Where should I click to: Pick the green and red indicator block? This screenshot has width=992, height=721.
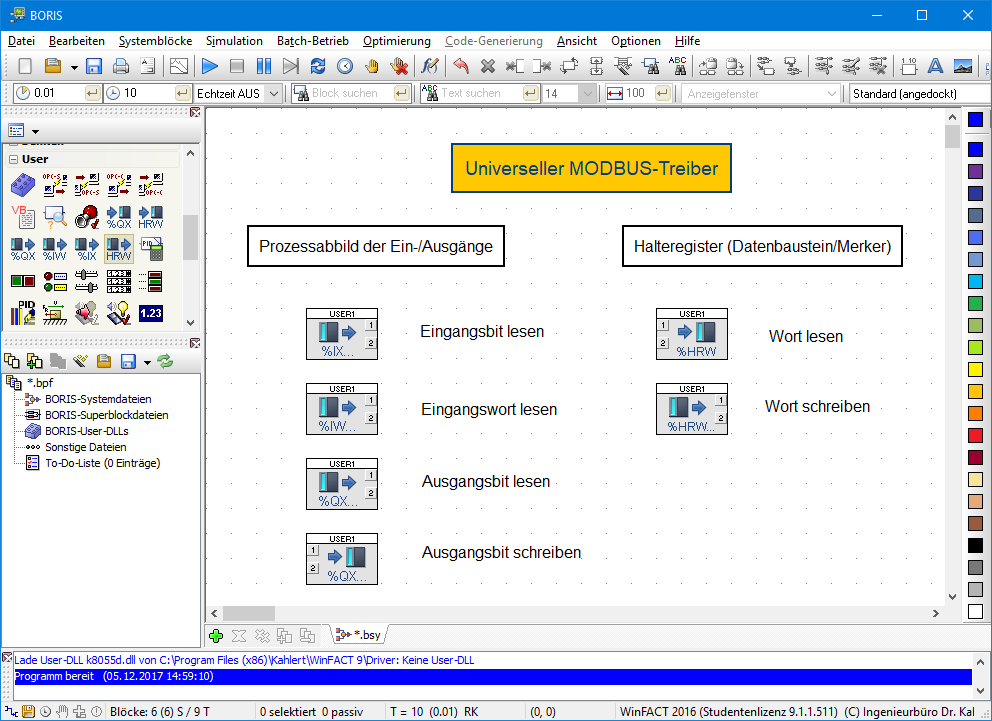pyautogui.click(x=23, y=281)
